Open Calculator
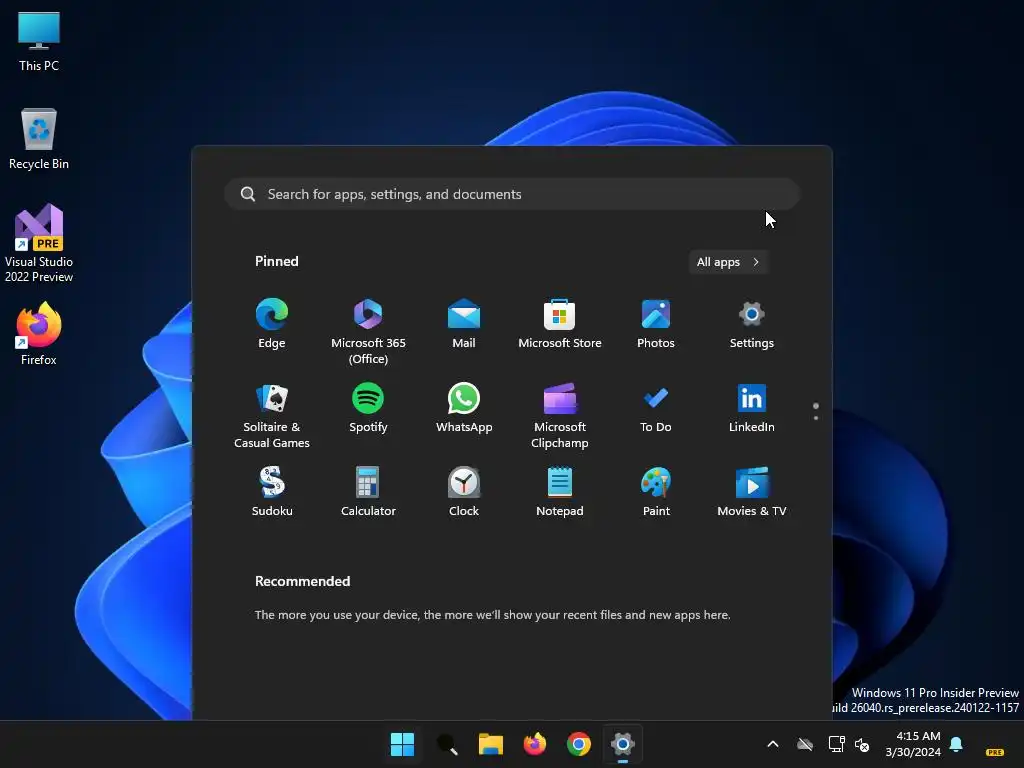The height and width of the screenshot is (768, 1024). tap(368, 492)
